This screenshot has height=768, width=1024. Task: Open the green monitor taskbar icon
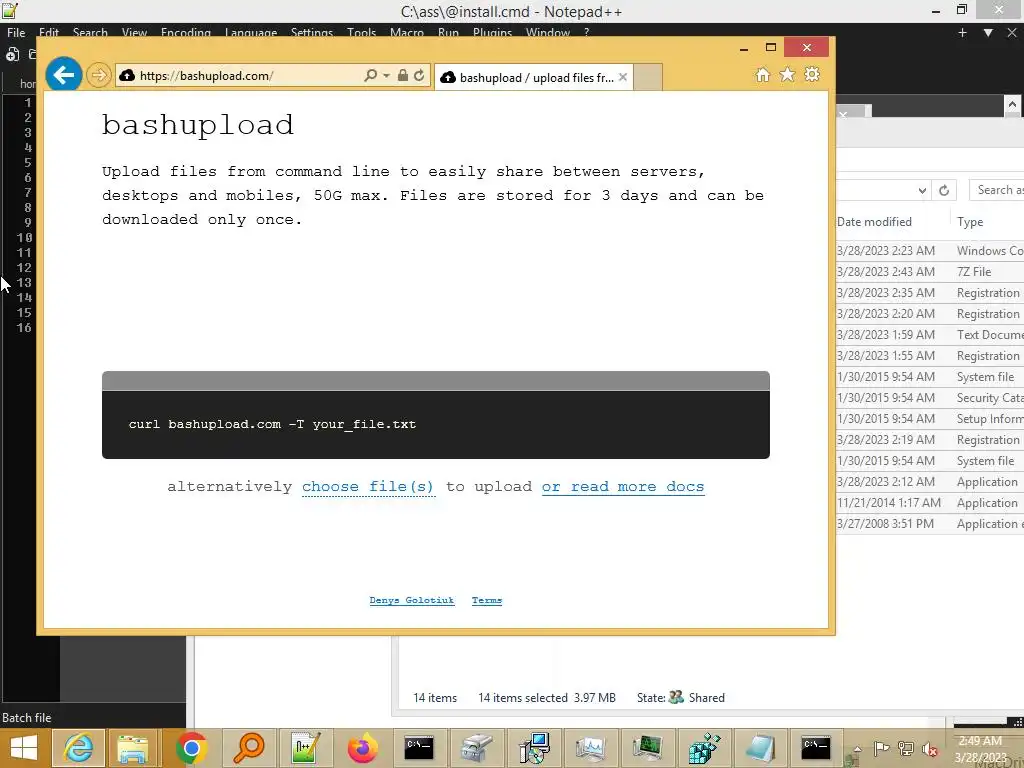[x=647, y=748]
